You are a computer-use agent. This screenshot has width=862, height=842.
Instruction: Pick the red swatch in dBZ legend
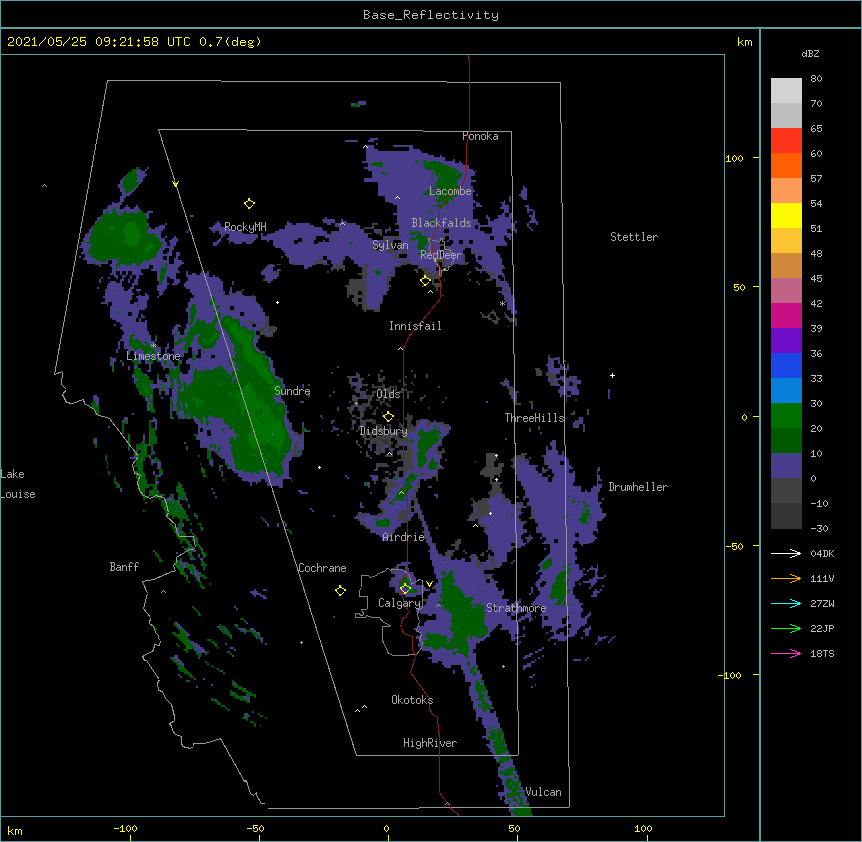click(x=786, y=141)
